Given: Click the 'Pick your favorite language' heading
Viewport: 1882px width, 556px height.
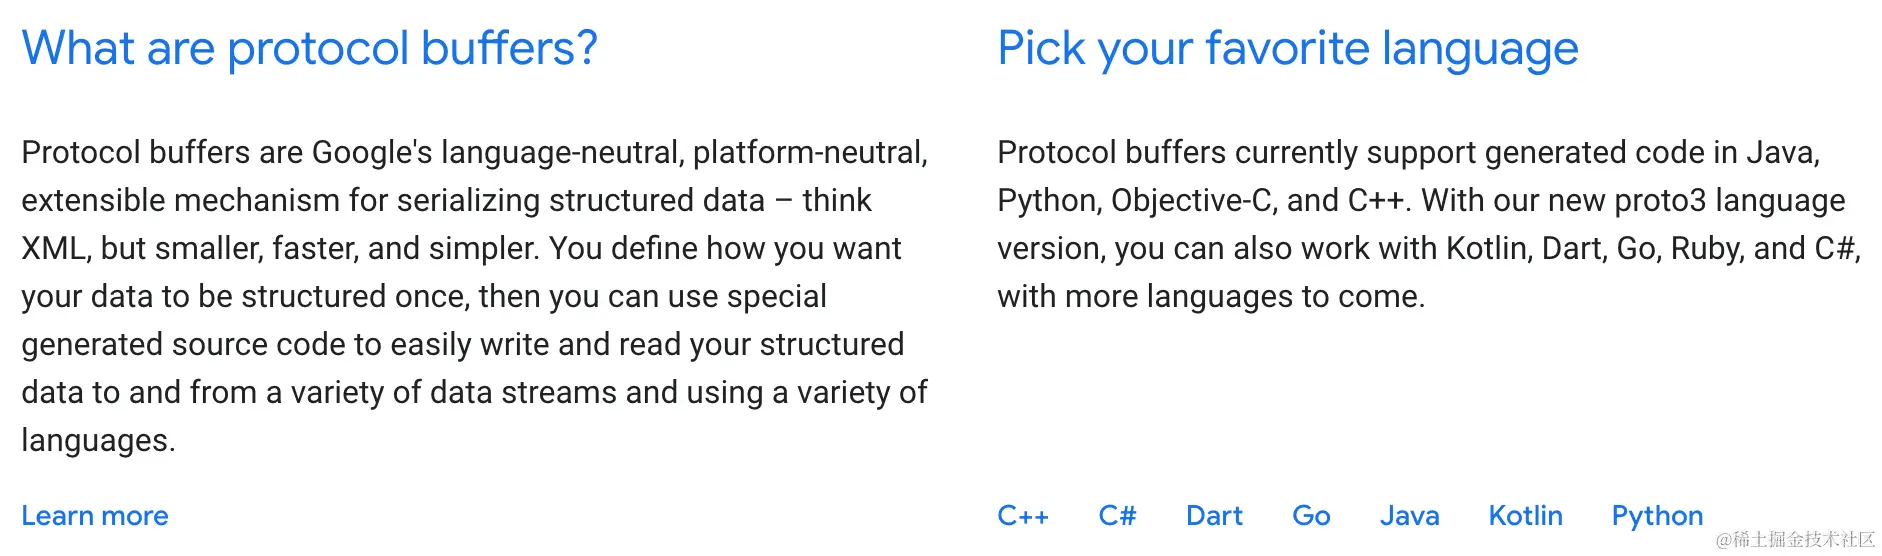Looking at the screenshot, I should point(1287,48).
